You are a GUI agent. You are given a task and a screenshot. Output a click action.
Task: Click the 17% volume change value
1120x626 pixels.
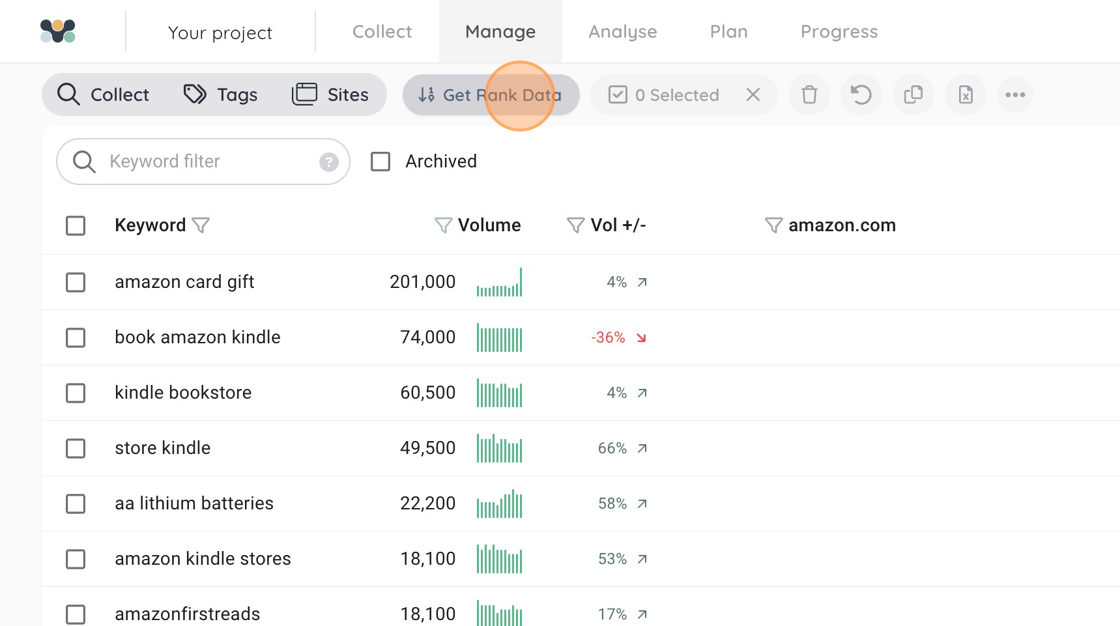pyautogui.click(x=612, y=614)
